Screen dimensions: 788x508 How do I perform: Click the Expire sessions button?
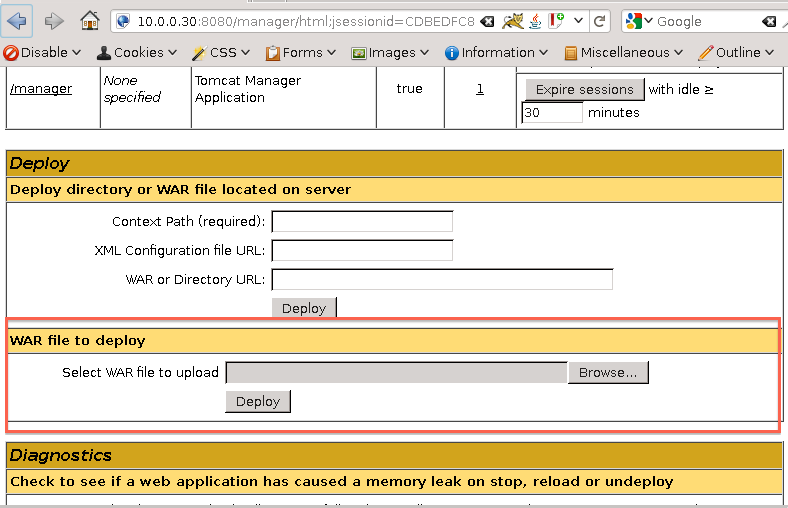click(585, 89)
